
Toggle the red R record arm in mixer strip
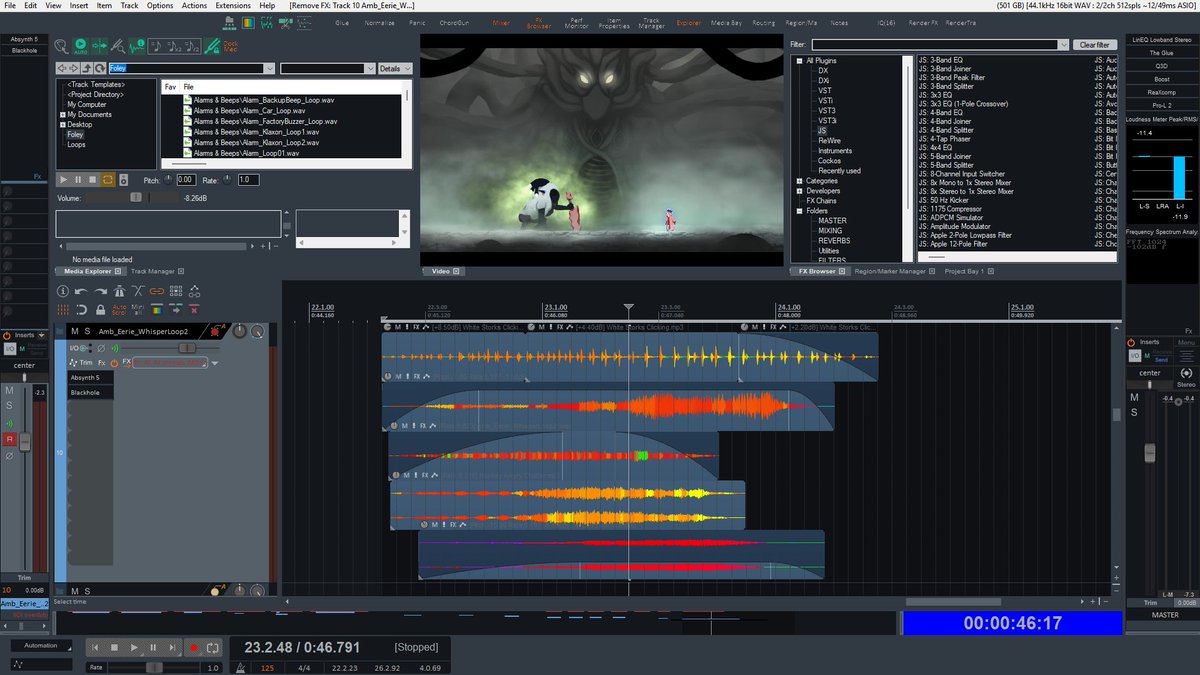10,438
